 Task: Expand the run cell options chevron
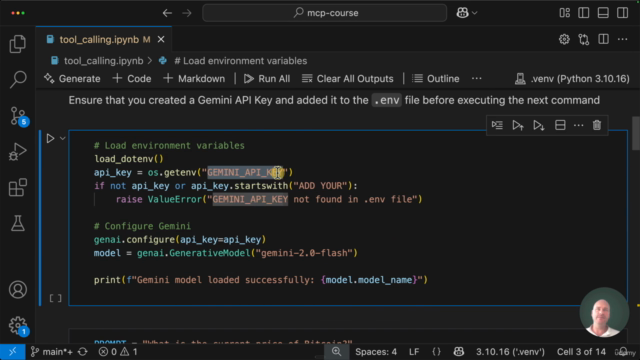tap(62, 138)
